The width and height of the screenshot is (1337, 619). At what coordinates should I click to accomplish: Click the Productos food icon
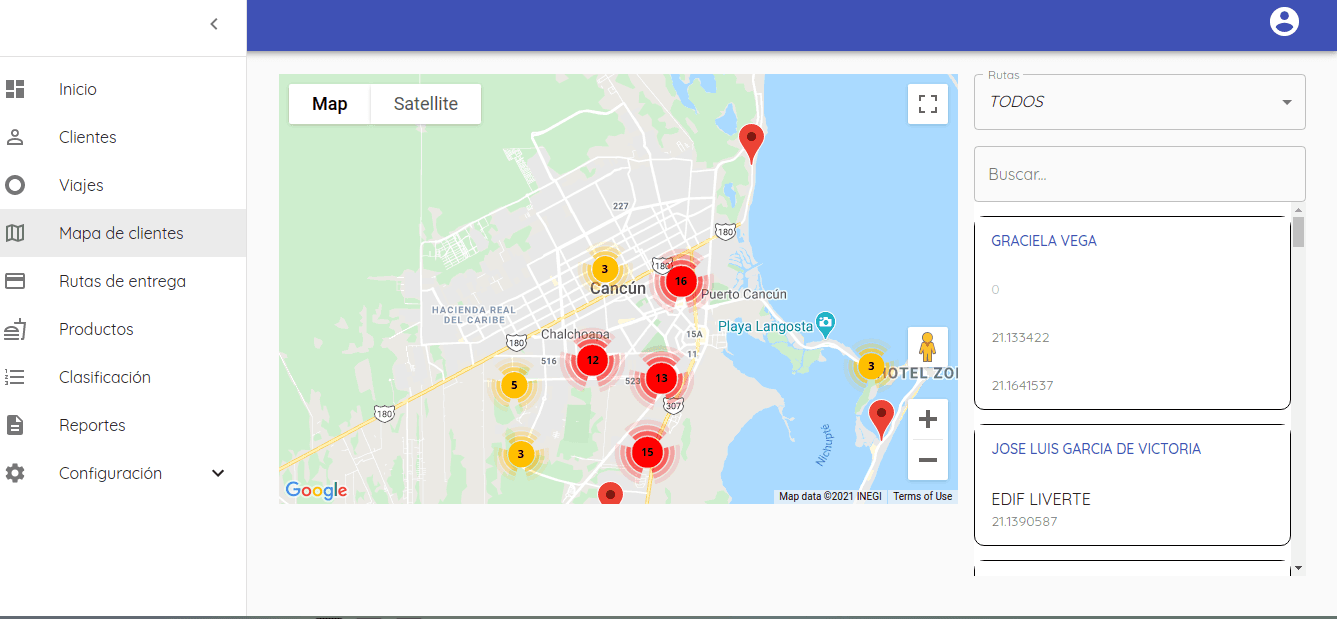(15, 329)
